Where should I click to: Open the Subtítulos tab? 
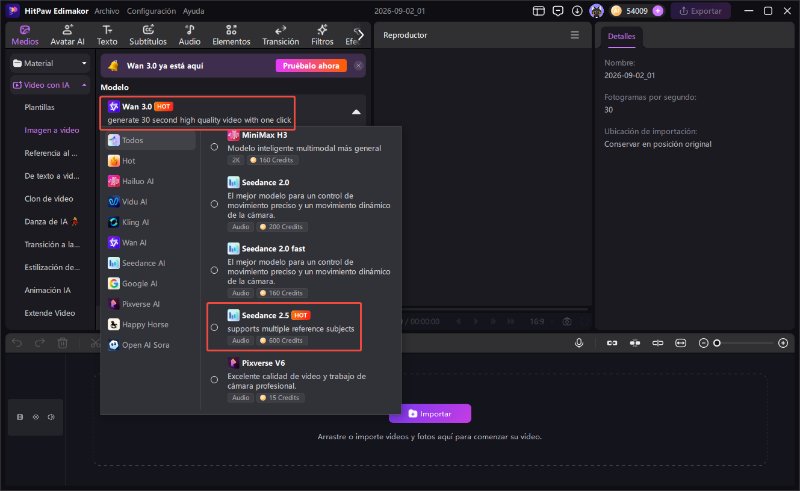coord(148,35)
